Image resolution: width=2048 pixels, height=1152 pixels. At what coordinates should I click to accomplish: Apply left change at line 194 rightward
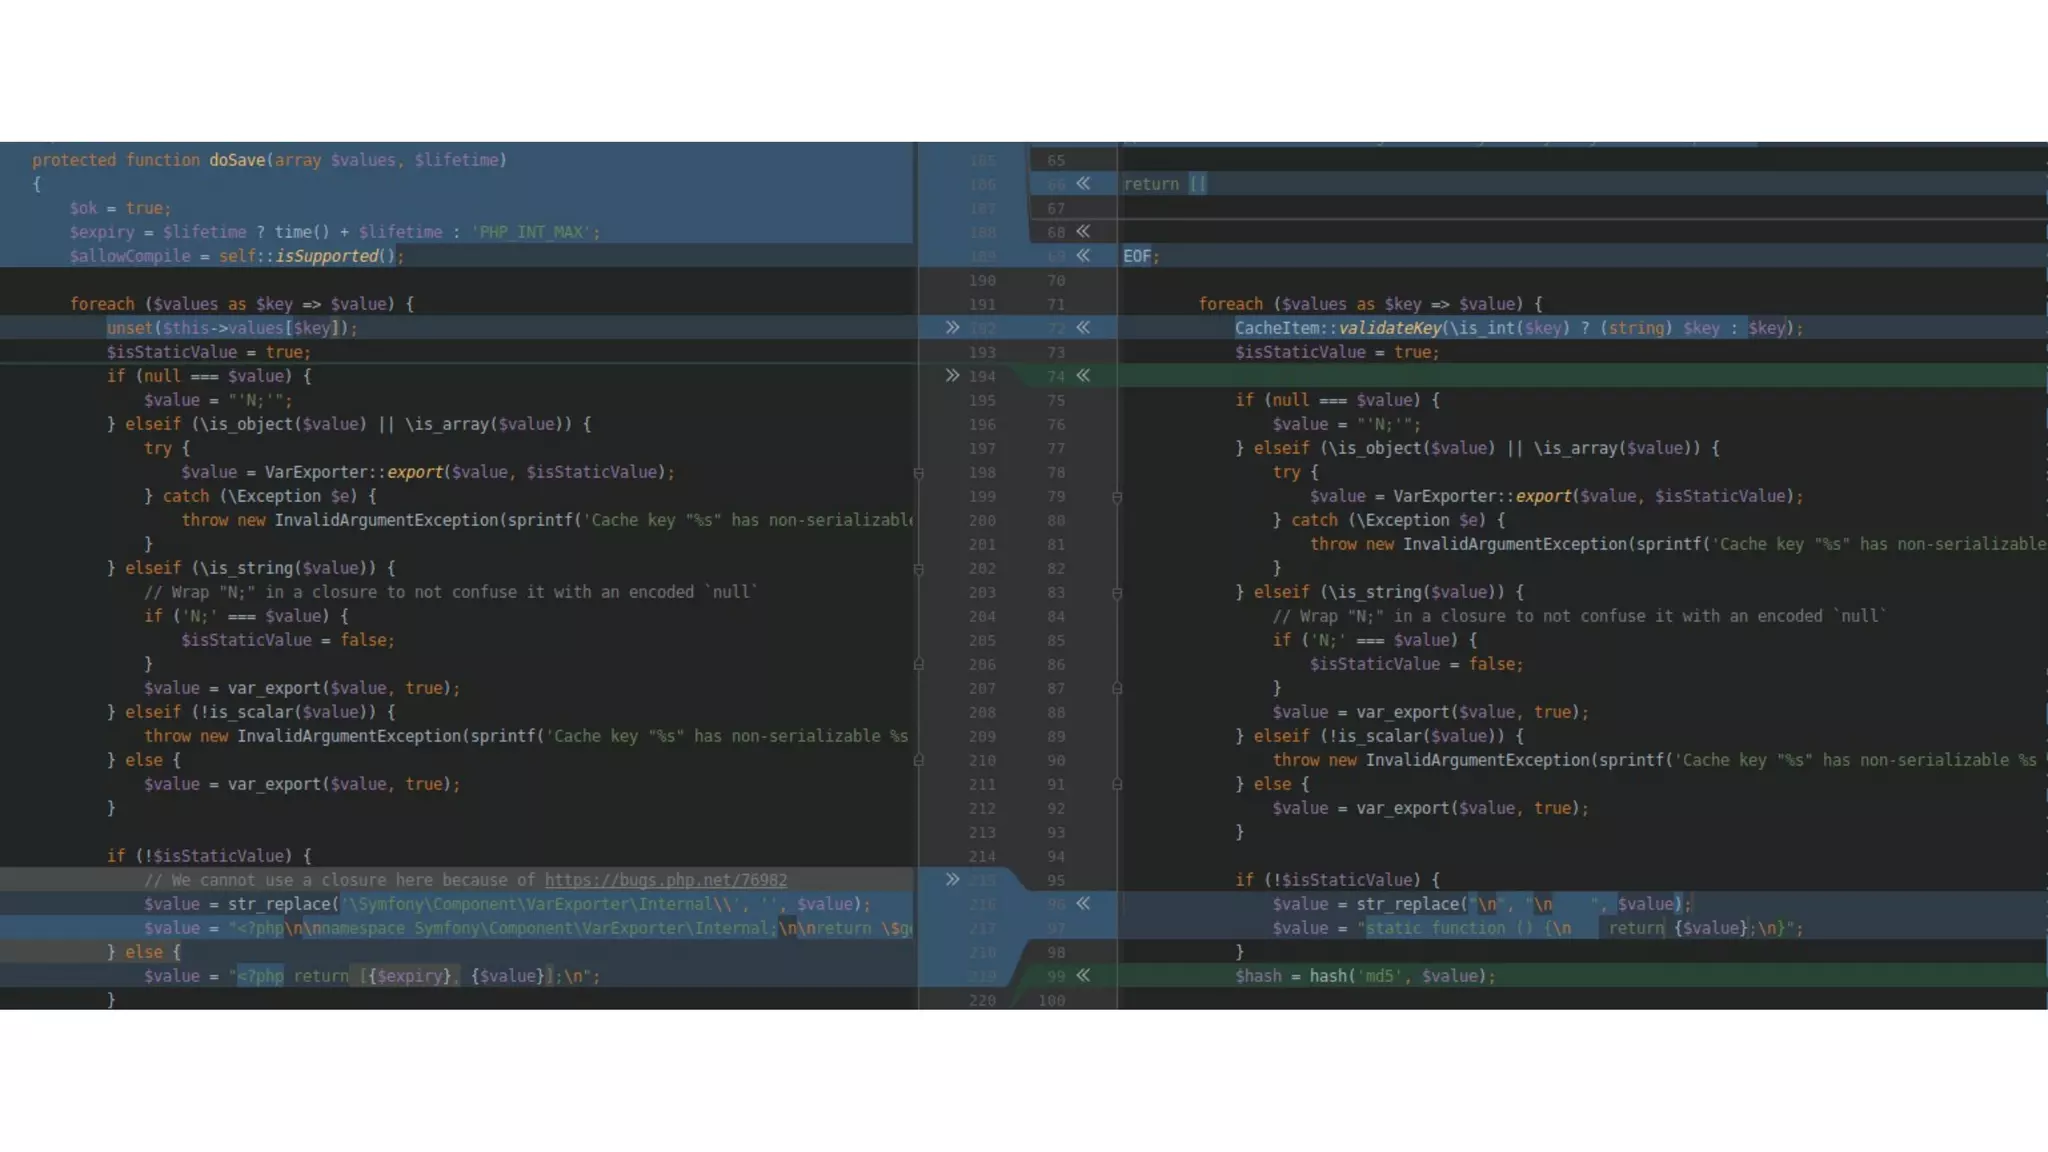coord(952,376)
